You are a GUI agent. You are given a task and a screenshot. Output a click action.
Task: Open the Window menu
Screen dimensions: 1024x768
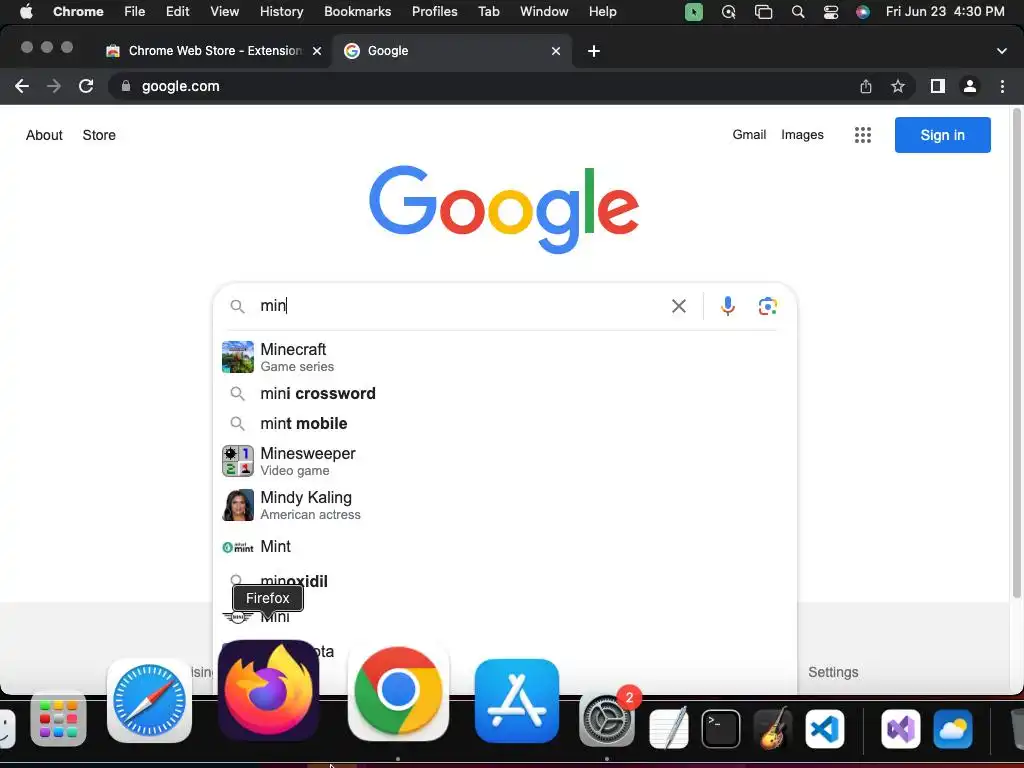coord(544,12)
